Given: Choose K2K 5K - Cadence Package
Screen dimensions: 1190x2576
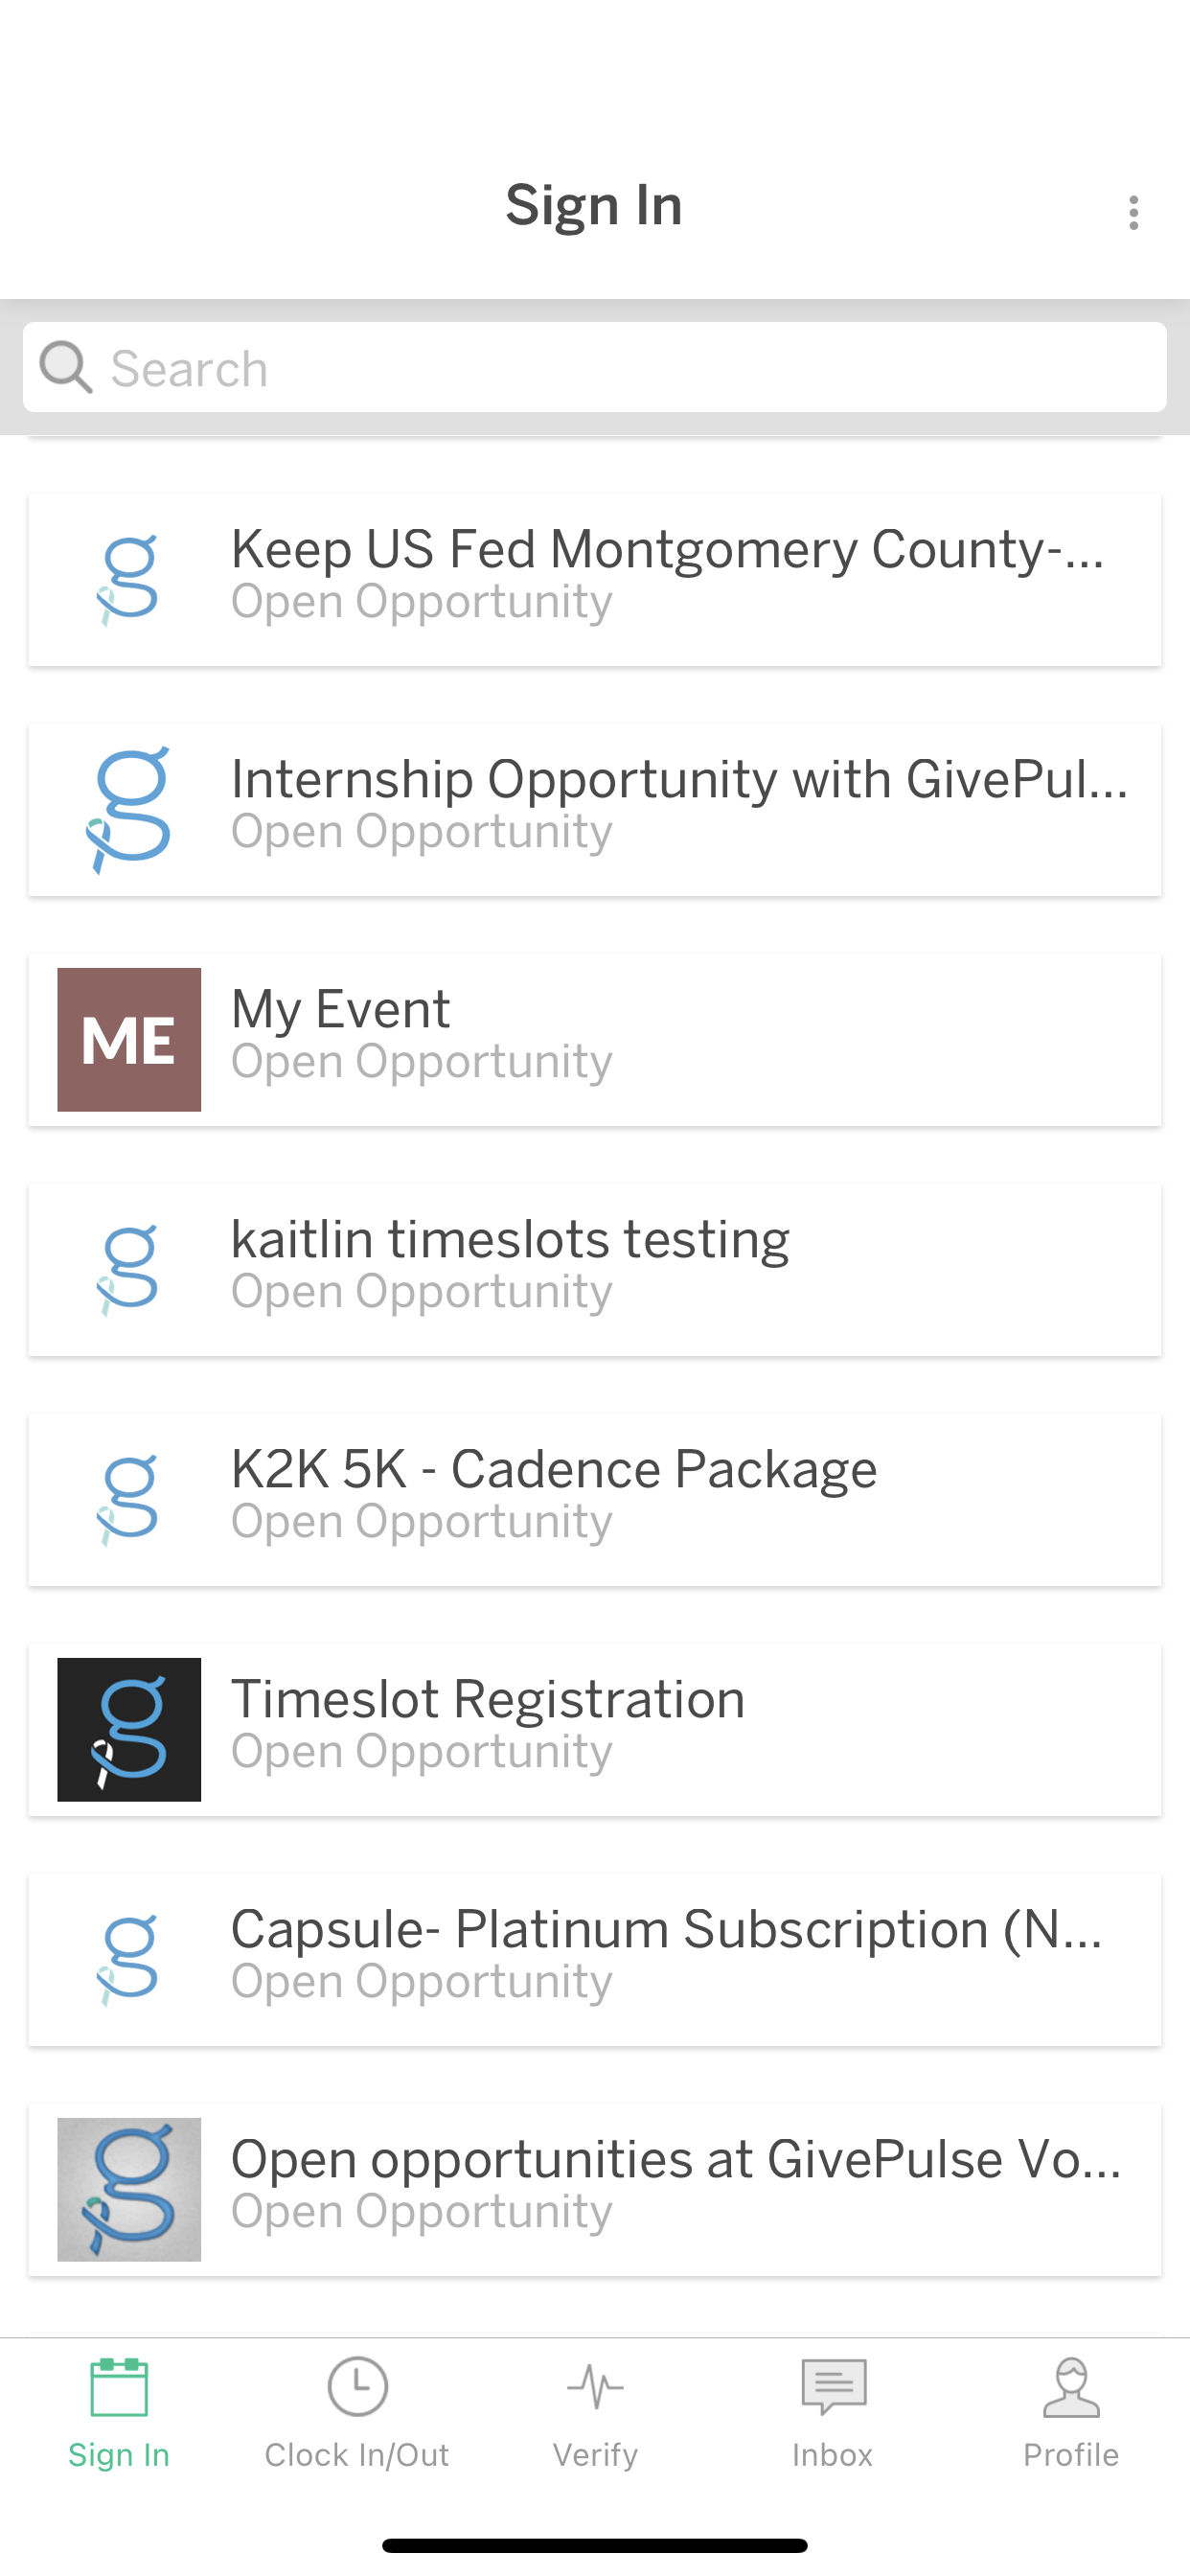Looking at the screenshot, I should click(595, 1499).
